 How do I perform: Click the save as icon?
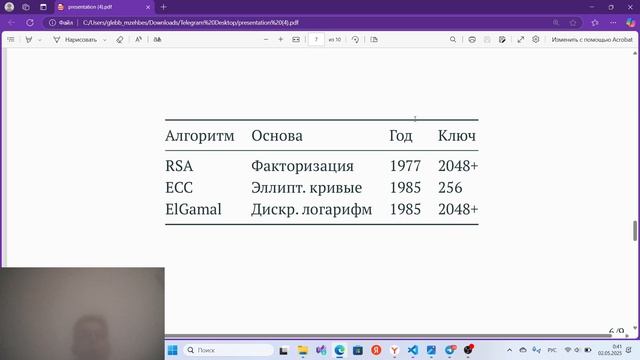coord(502,40)
